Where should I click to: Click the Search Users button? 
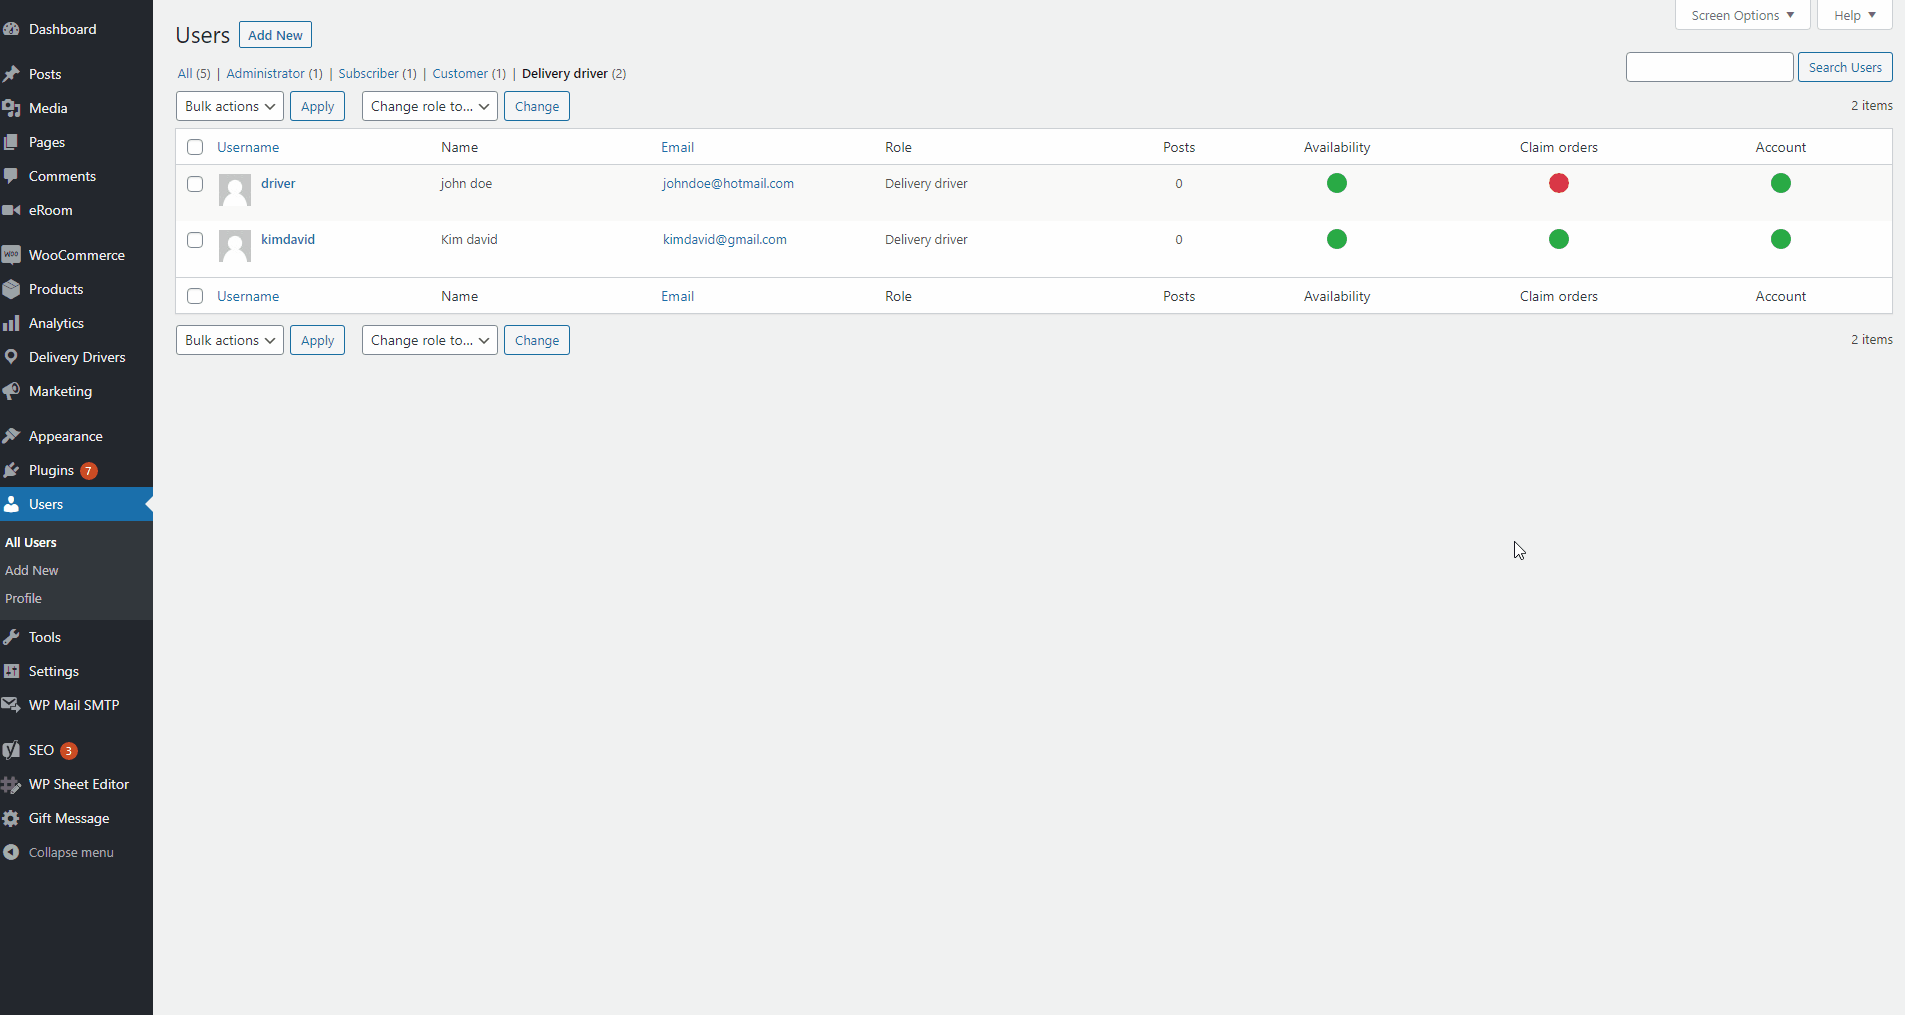[1845, 67]
